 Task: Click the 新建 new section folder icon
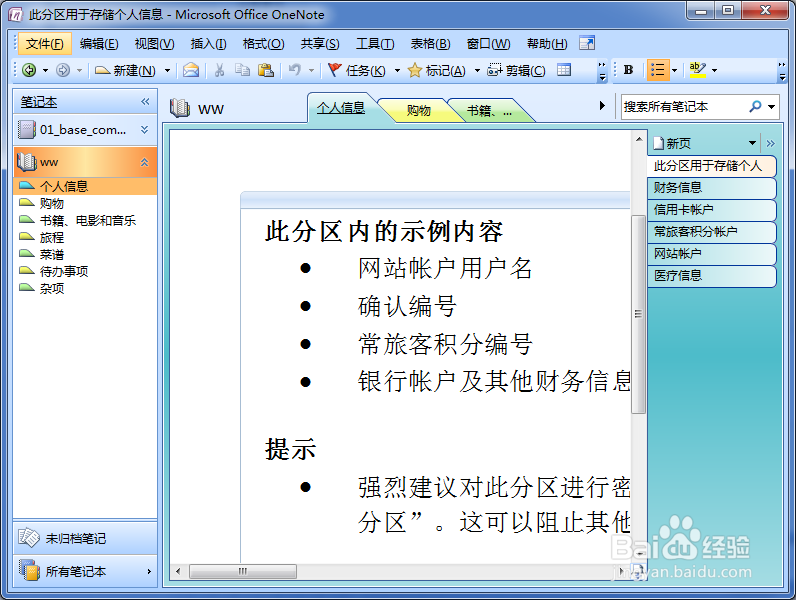103,70
